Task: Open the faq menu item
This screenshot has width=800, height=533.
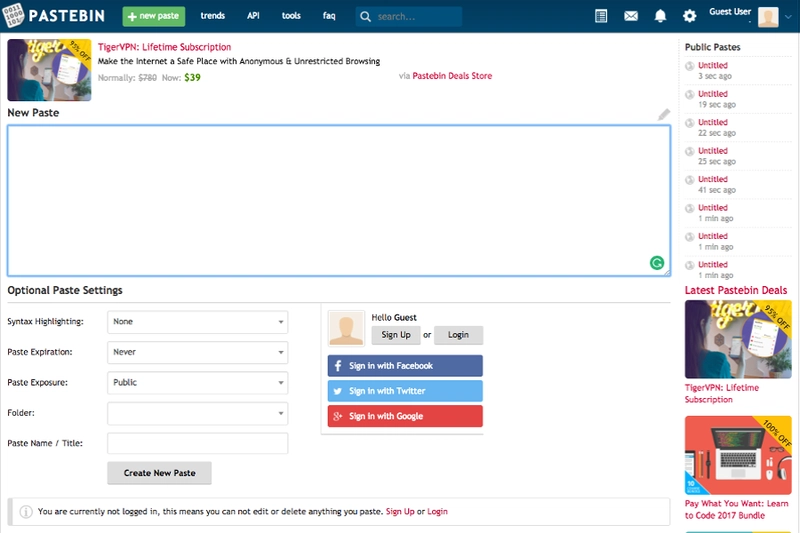Action: [x=329, y=16]
